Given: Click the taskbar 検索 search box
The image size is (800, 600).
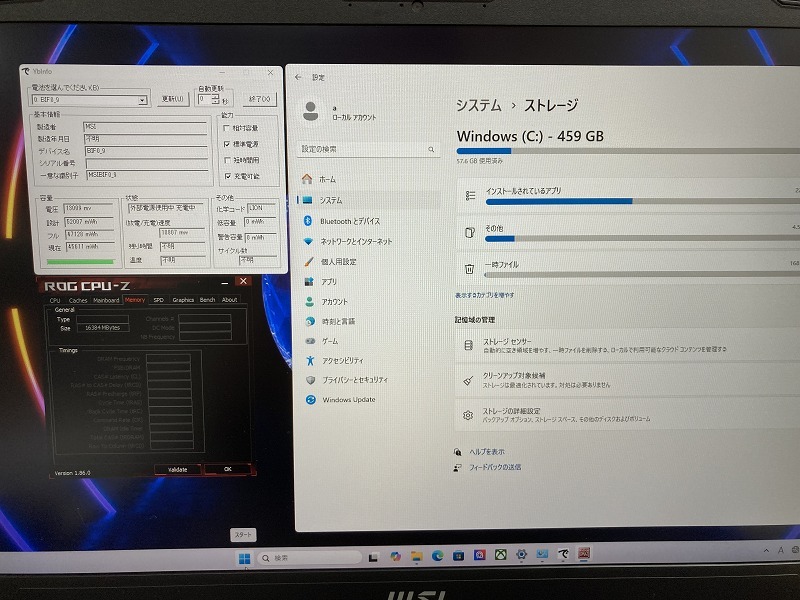Looking at the screenshot, I should [309, 558].
